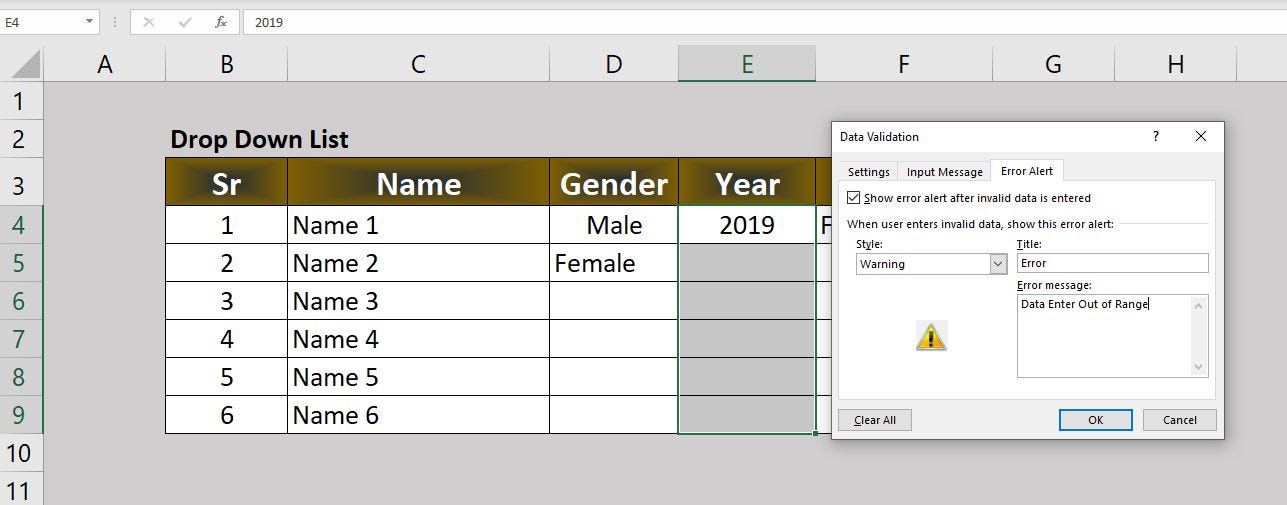Select row 10 header
The width and height of the screenshot is (1287, 505).
point(21,453)
